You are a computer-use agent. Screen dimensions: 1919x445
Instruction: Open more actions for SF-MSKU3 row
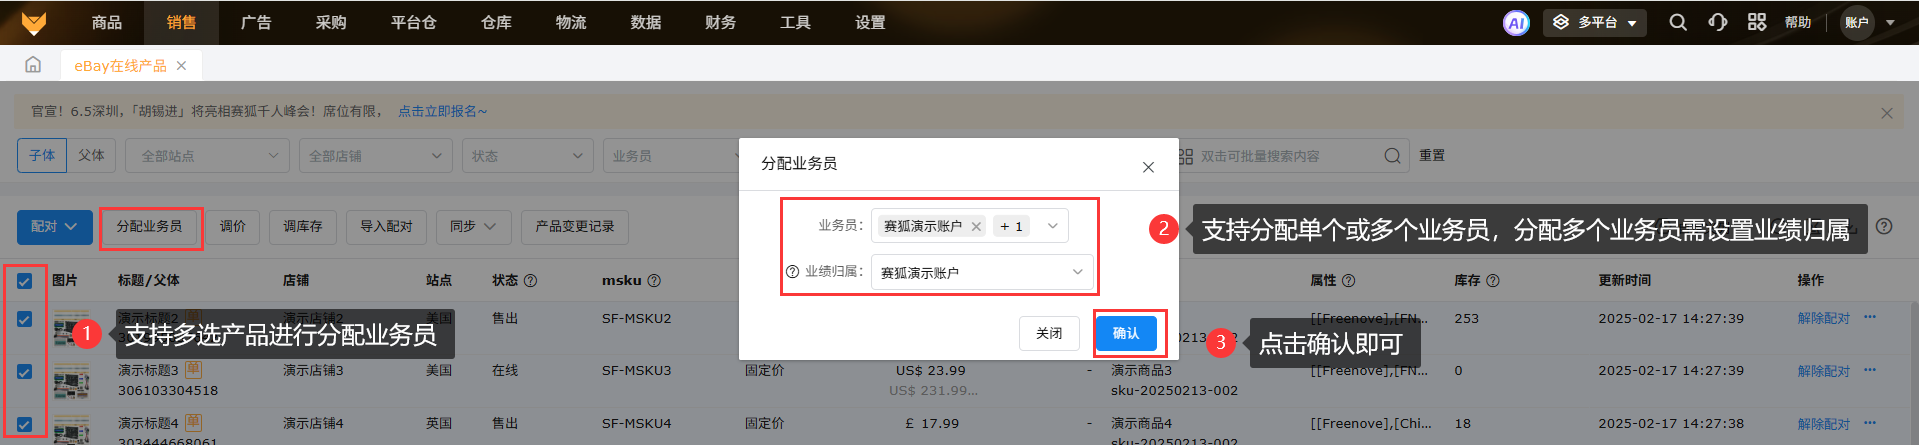coord(1870,370)
